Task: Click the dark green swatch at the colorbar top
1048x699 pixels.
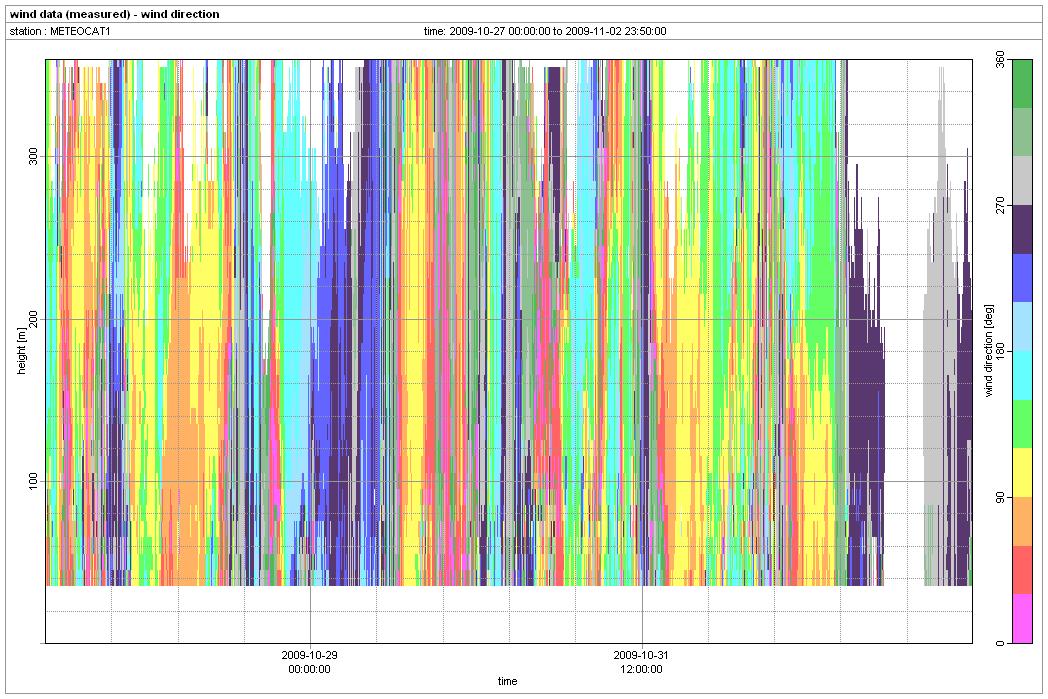Action: pos(1023,84)
